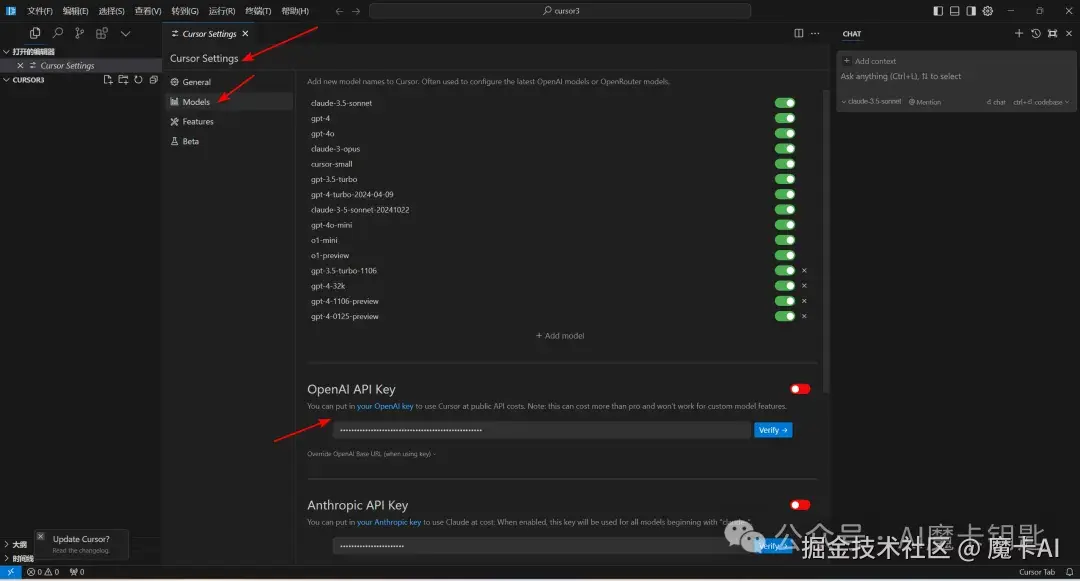1080x581 pixels.
Task: Open the chat in the editor icon
Action: pos(1052,33)
